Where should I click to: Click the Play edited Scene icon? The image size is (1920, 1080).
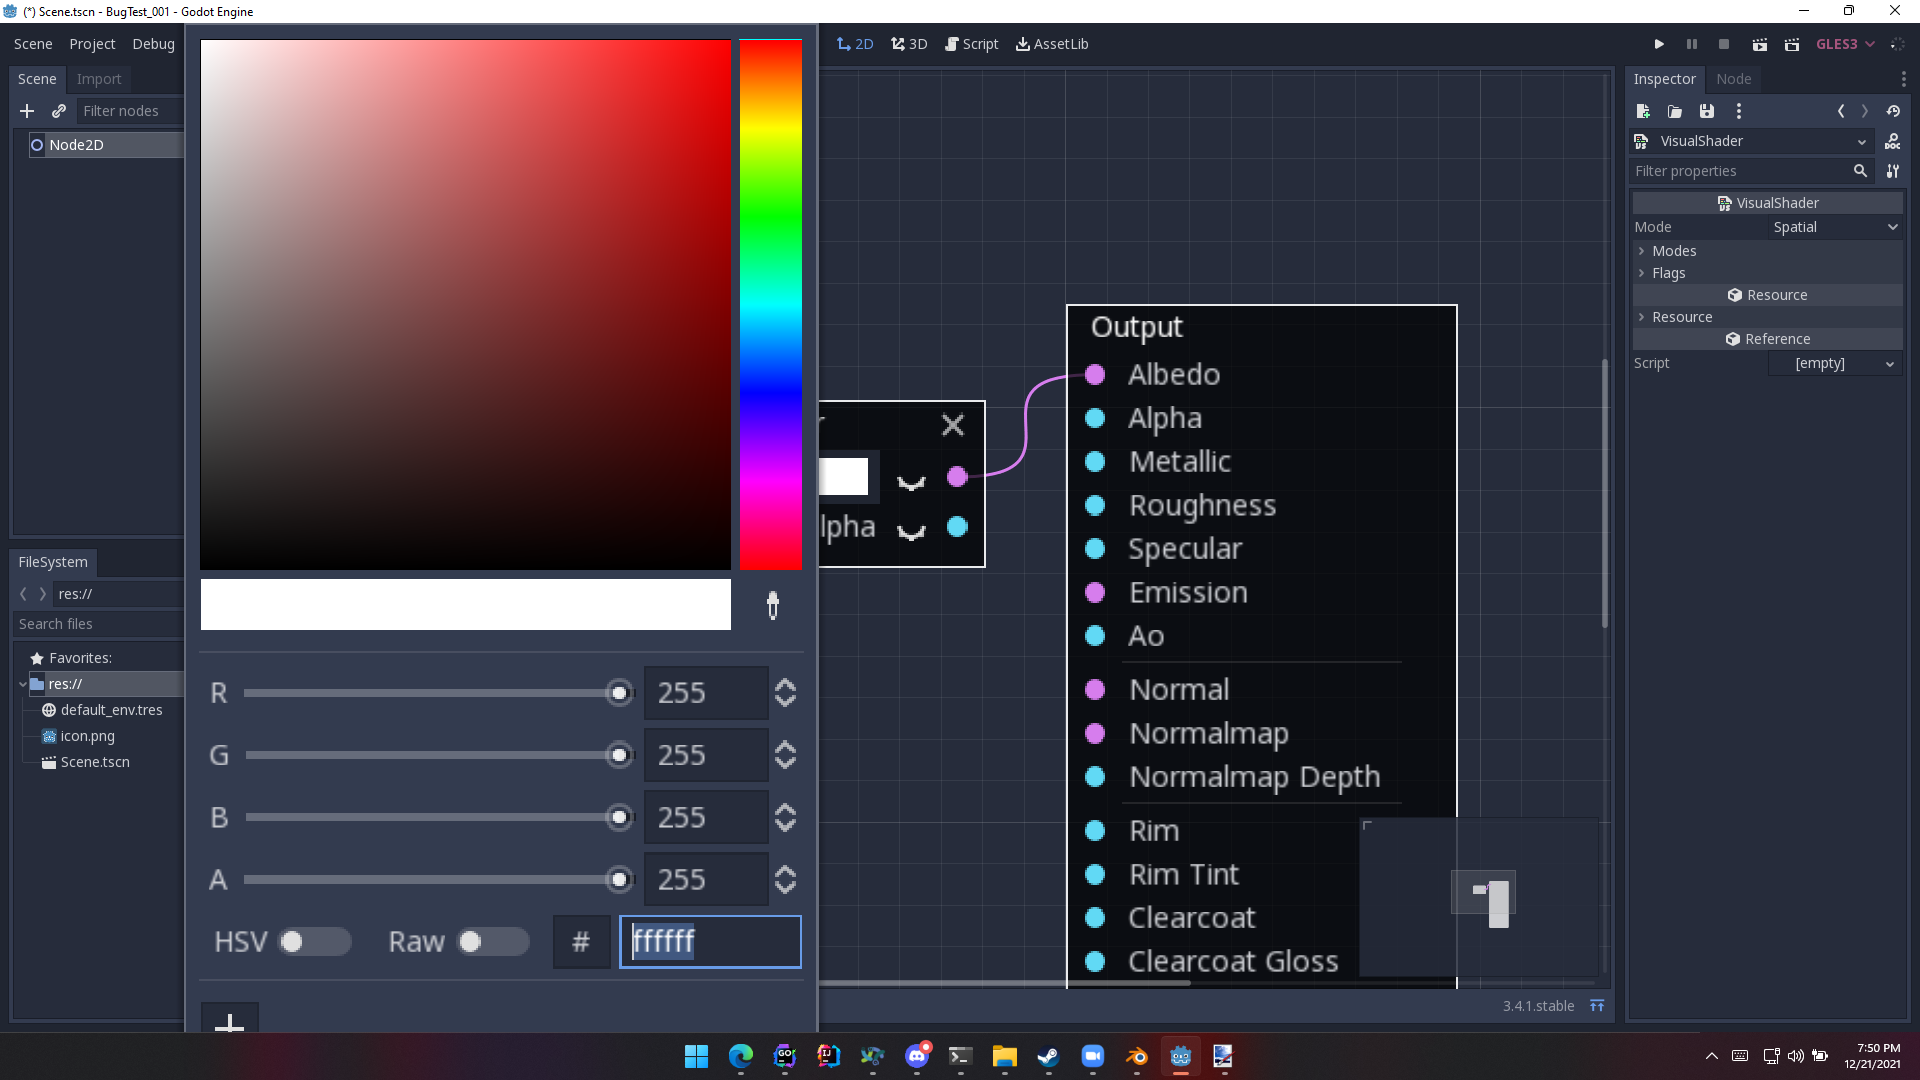1761,44
